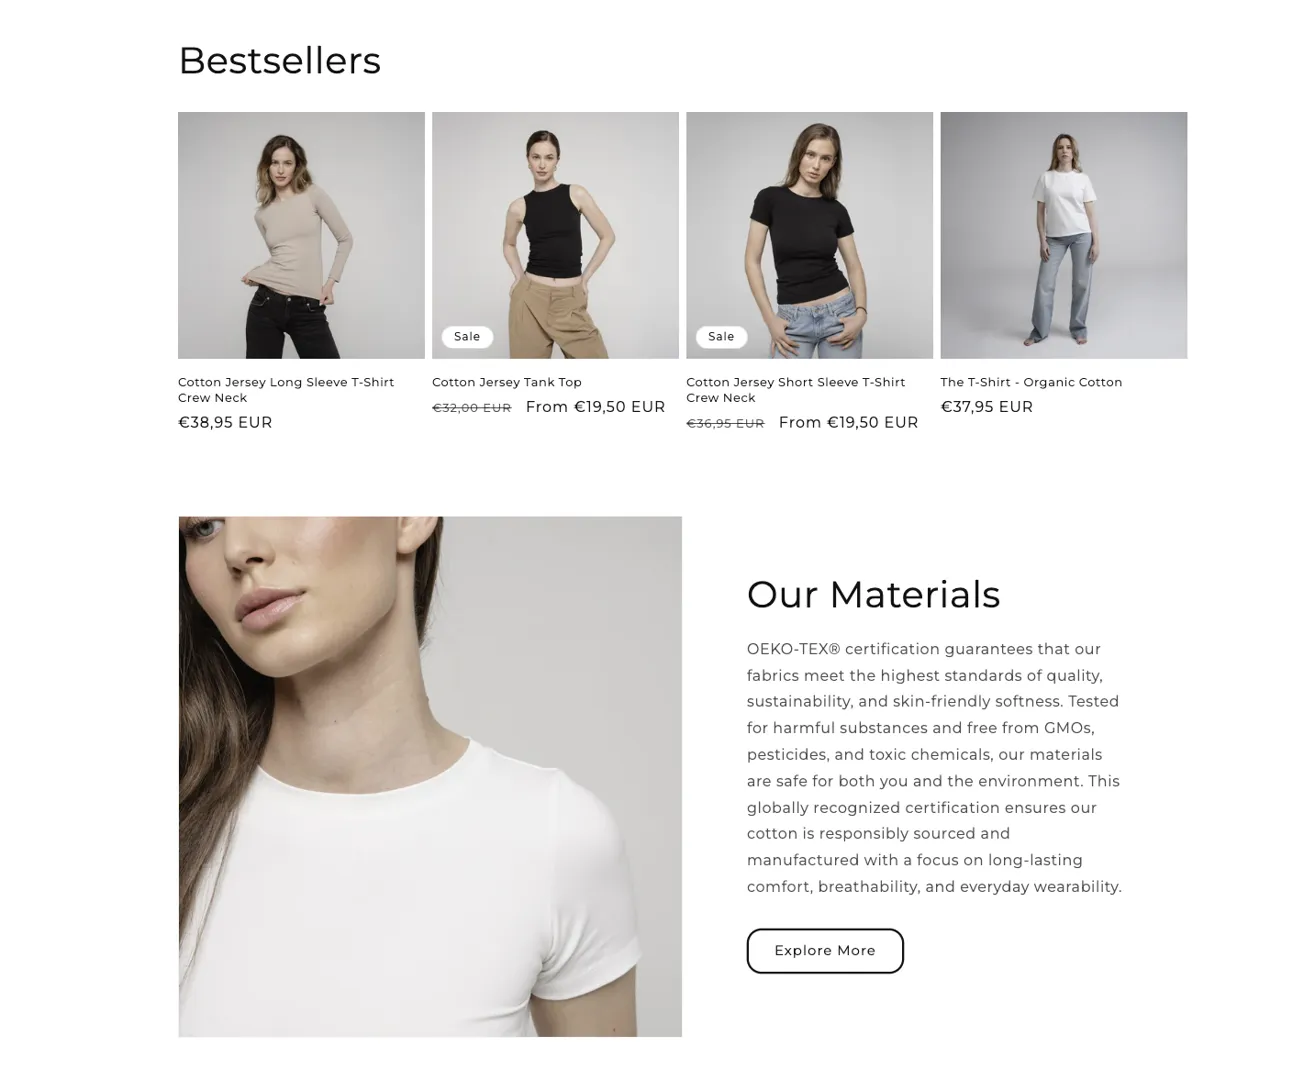Click the Sale badge on the short sleeve tee
Viewport: 1304px width, 1080px height.
click(721, 337)
